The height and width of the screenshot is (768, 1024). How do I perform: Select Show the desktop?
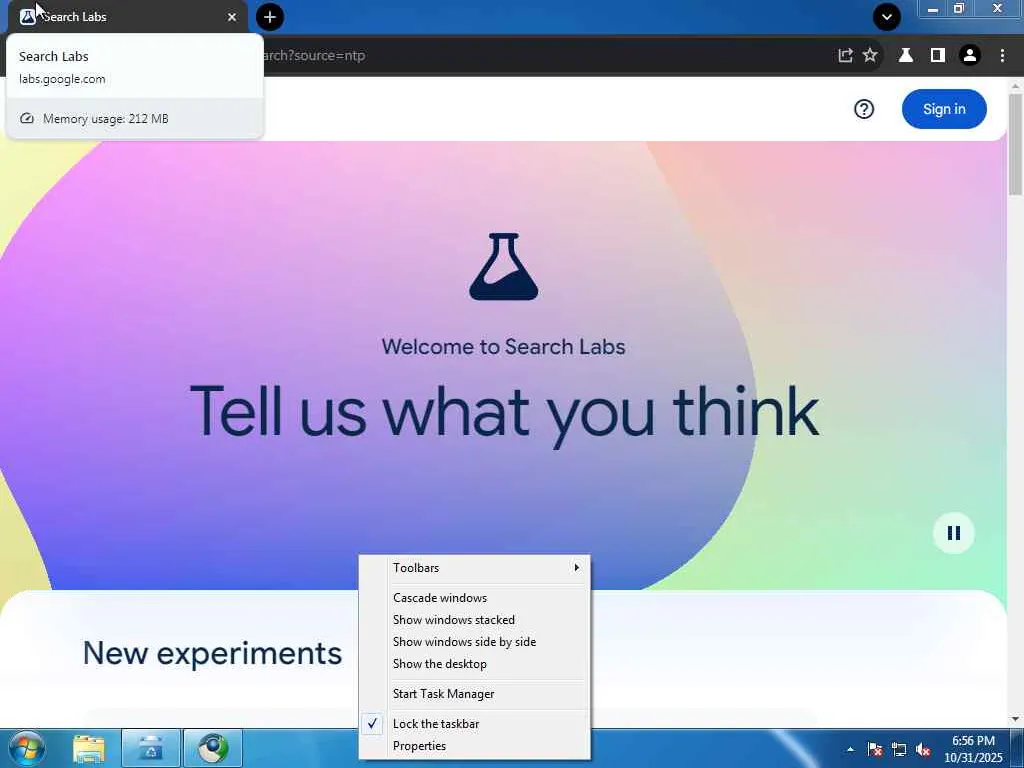tap(475, 664)
